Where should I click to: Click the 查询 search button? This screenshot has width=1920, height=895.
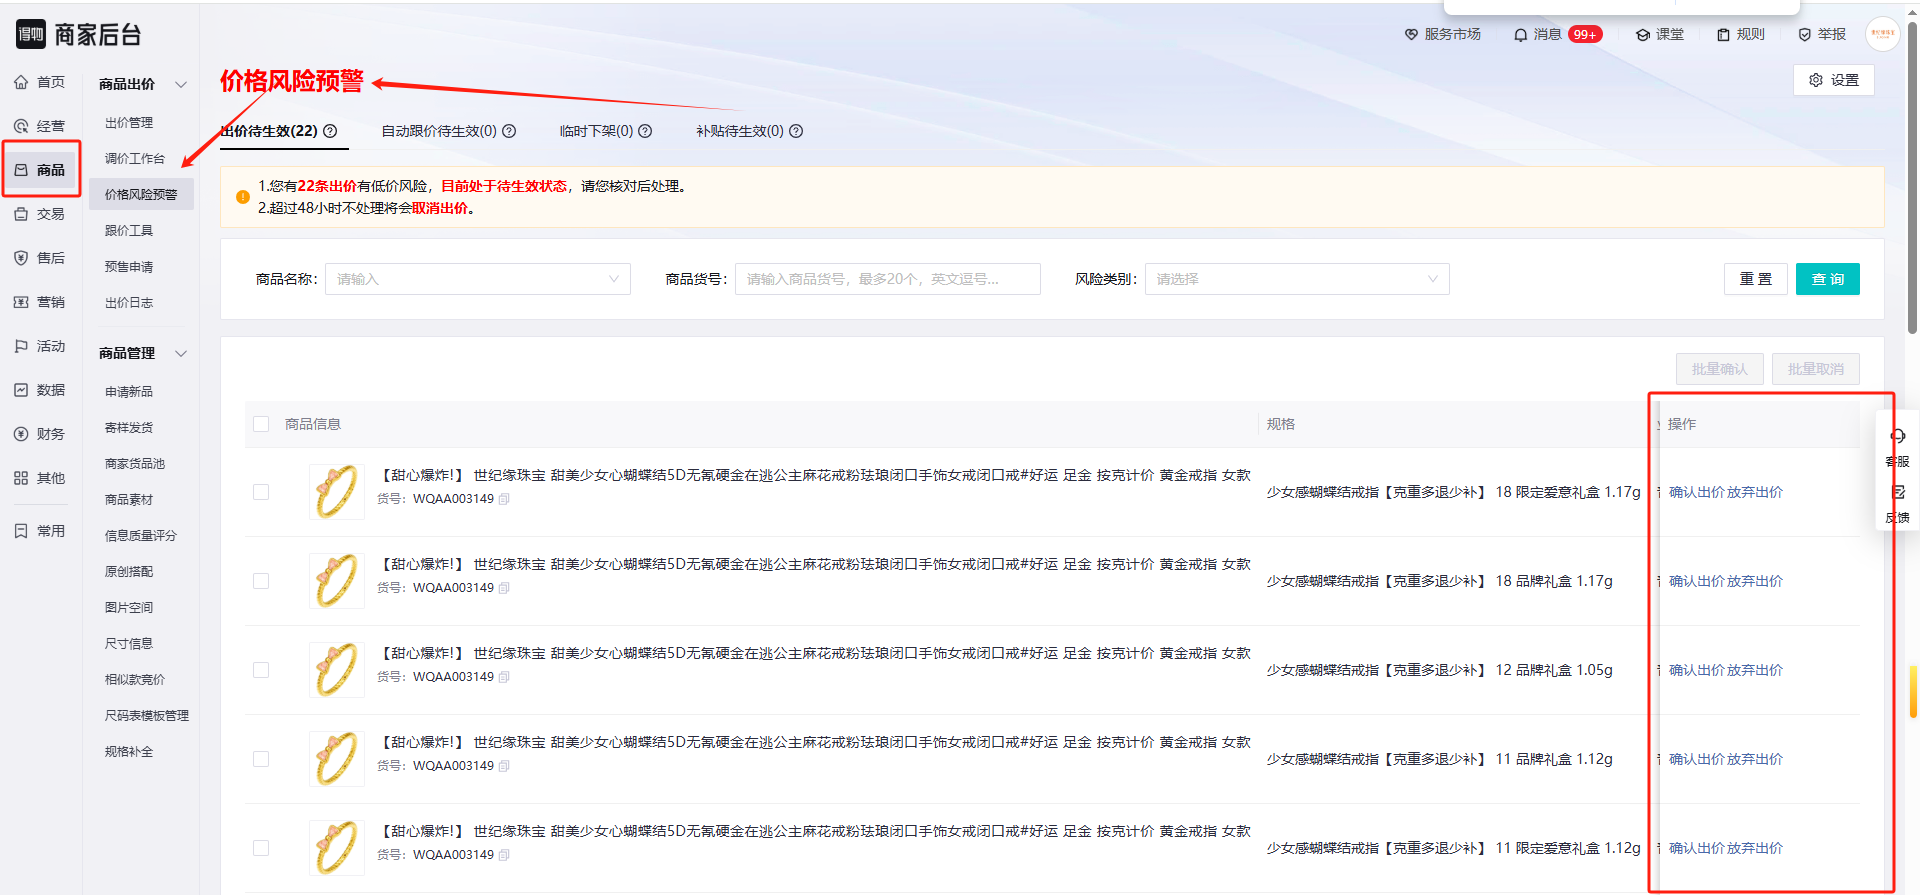tap(1827, 279)
